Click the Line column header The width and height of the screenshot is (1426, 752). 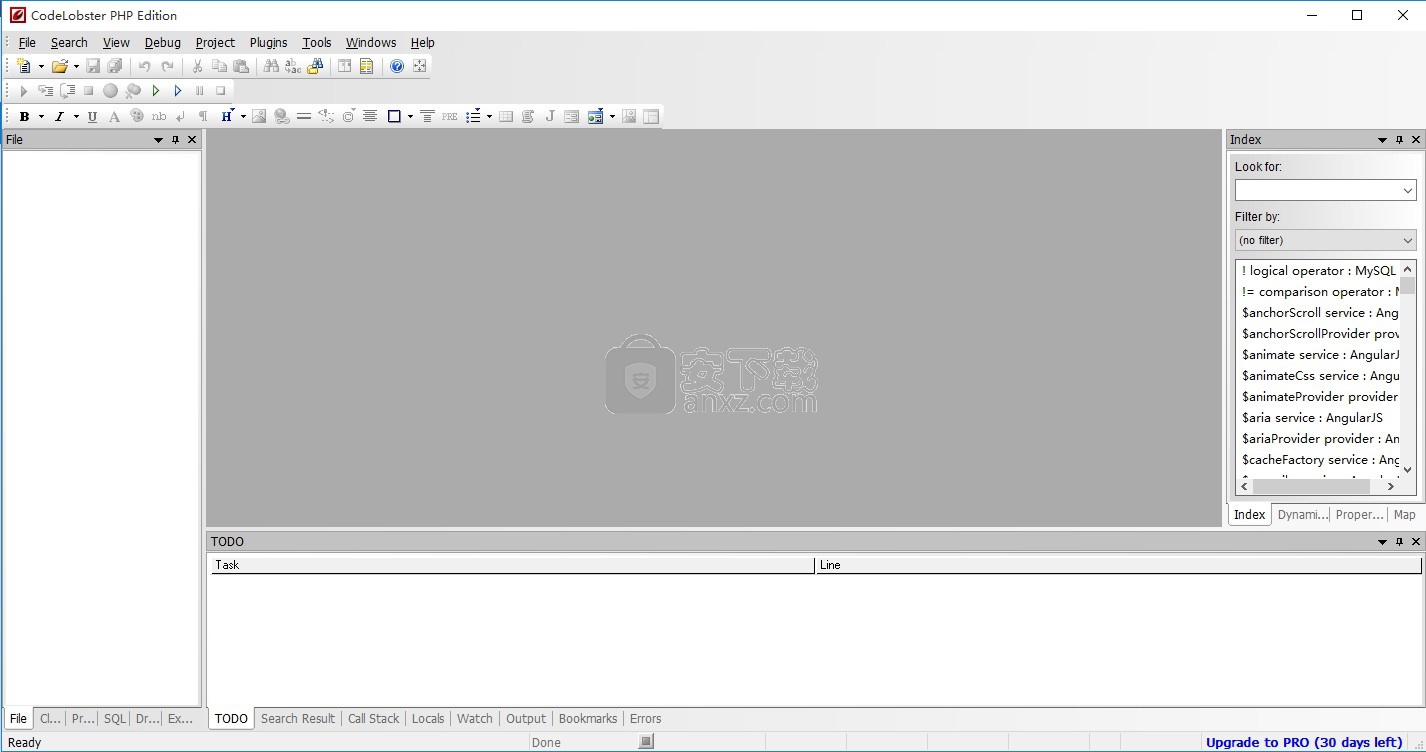tap(1118, 565)
